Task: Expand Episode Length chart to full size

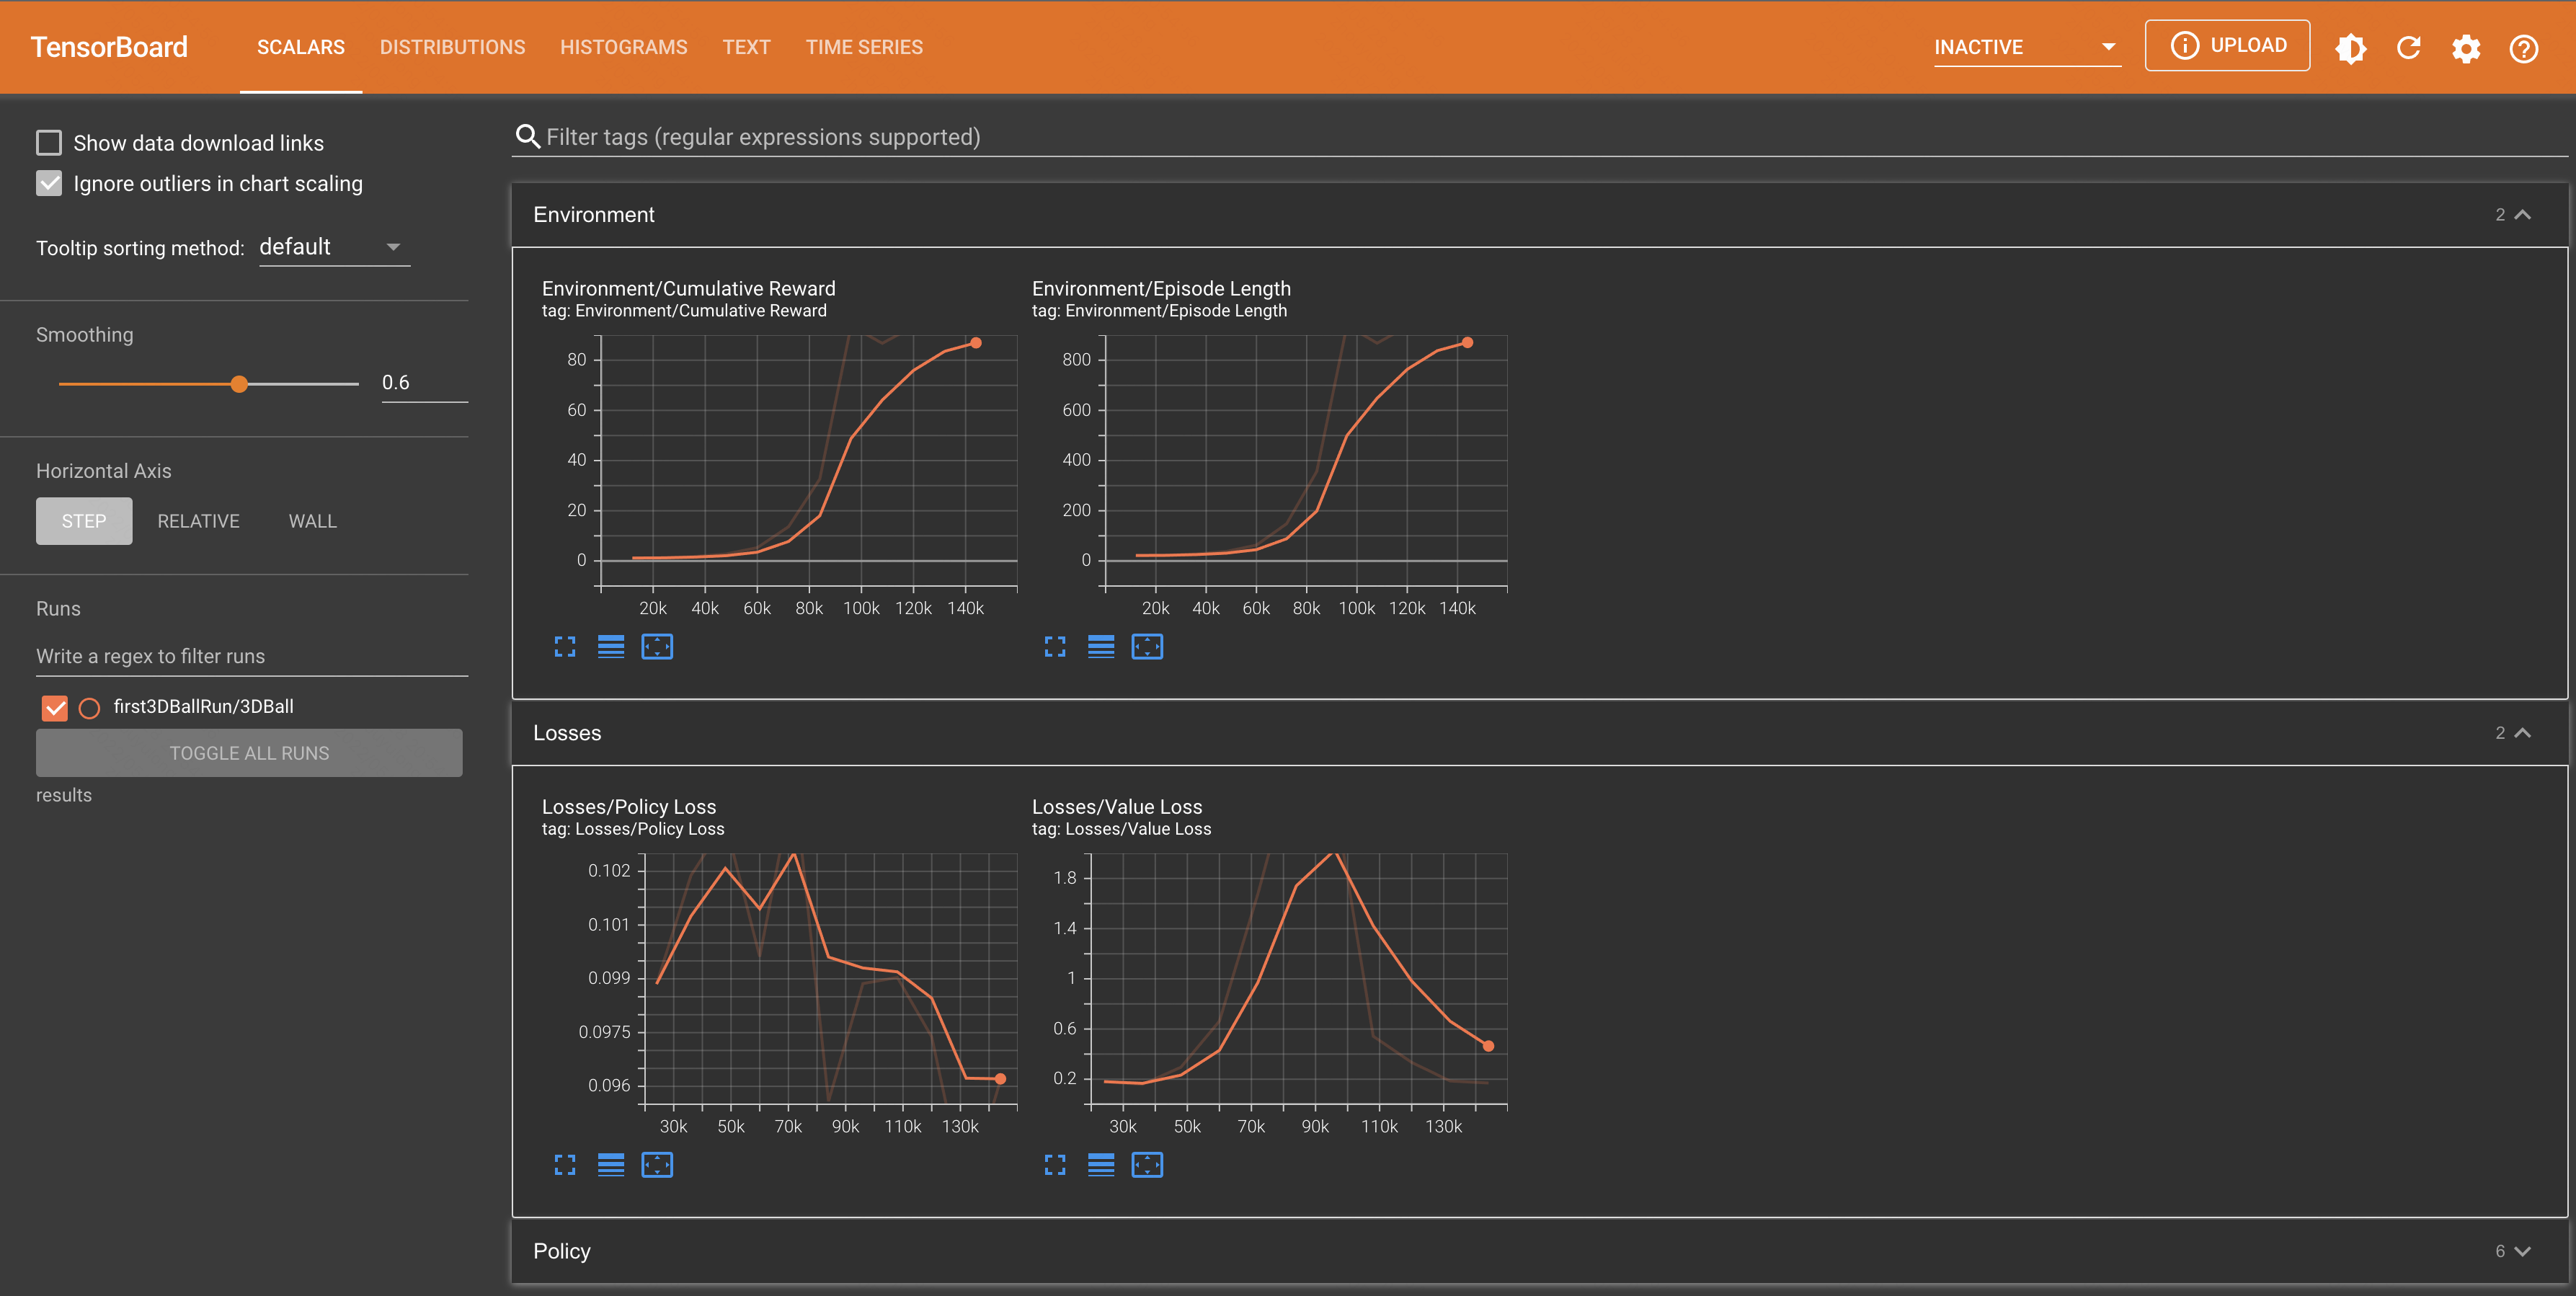Action: point(1055,647)
